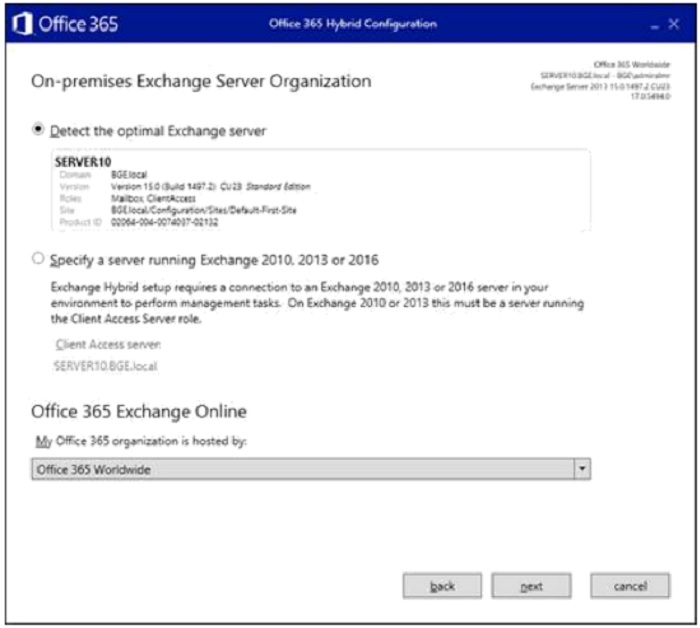The width and height of the screenshot is (700, 628).
Task: Click the Version 15.0 Build 1497.2 text
Action: (210, 187)
